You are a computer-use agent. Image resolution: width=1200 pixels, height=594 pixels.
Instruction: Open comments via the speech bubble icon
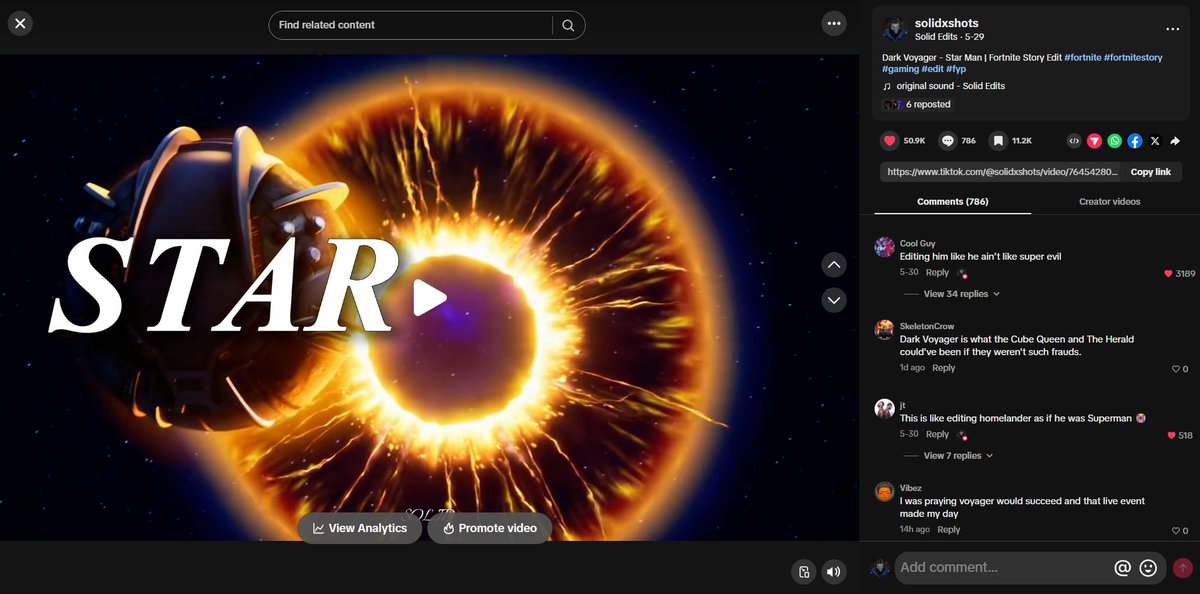point(948,141)
